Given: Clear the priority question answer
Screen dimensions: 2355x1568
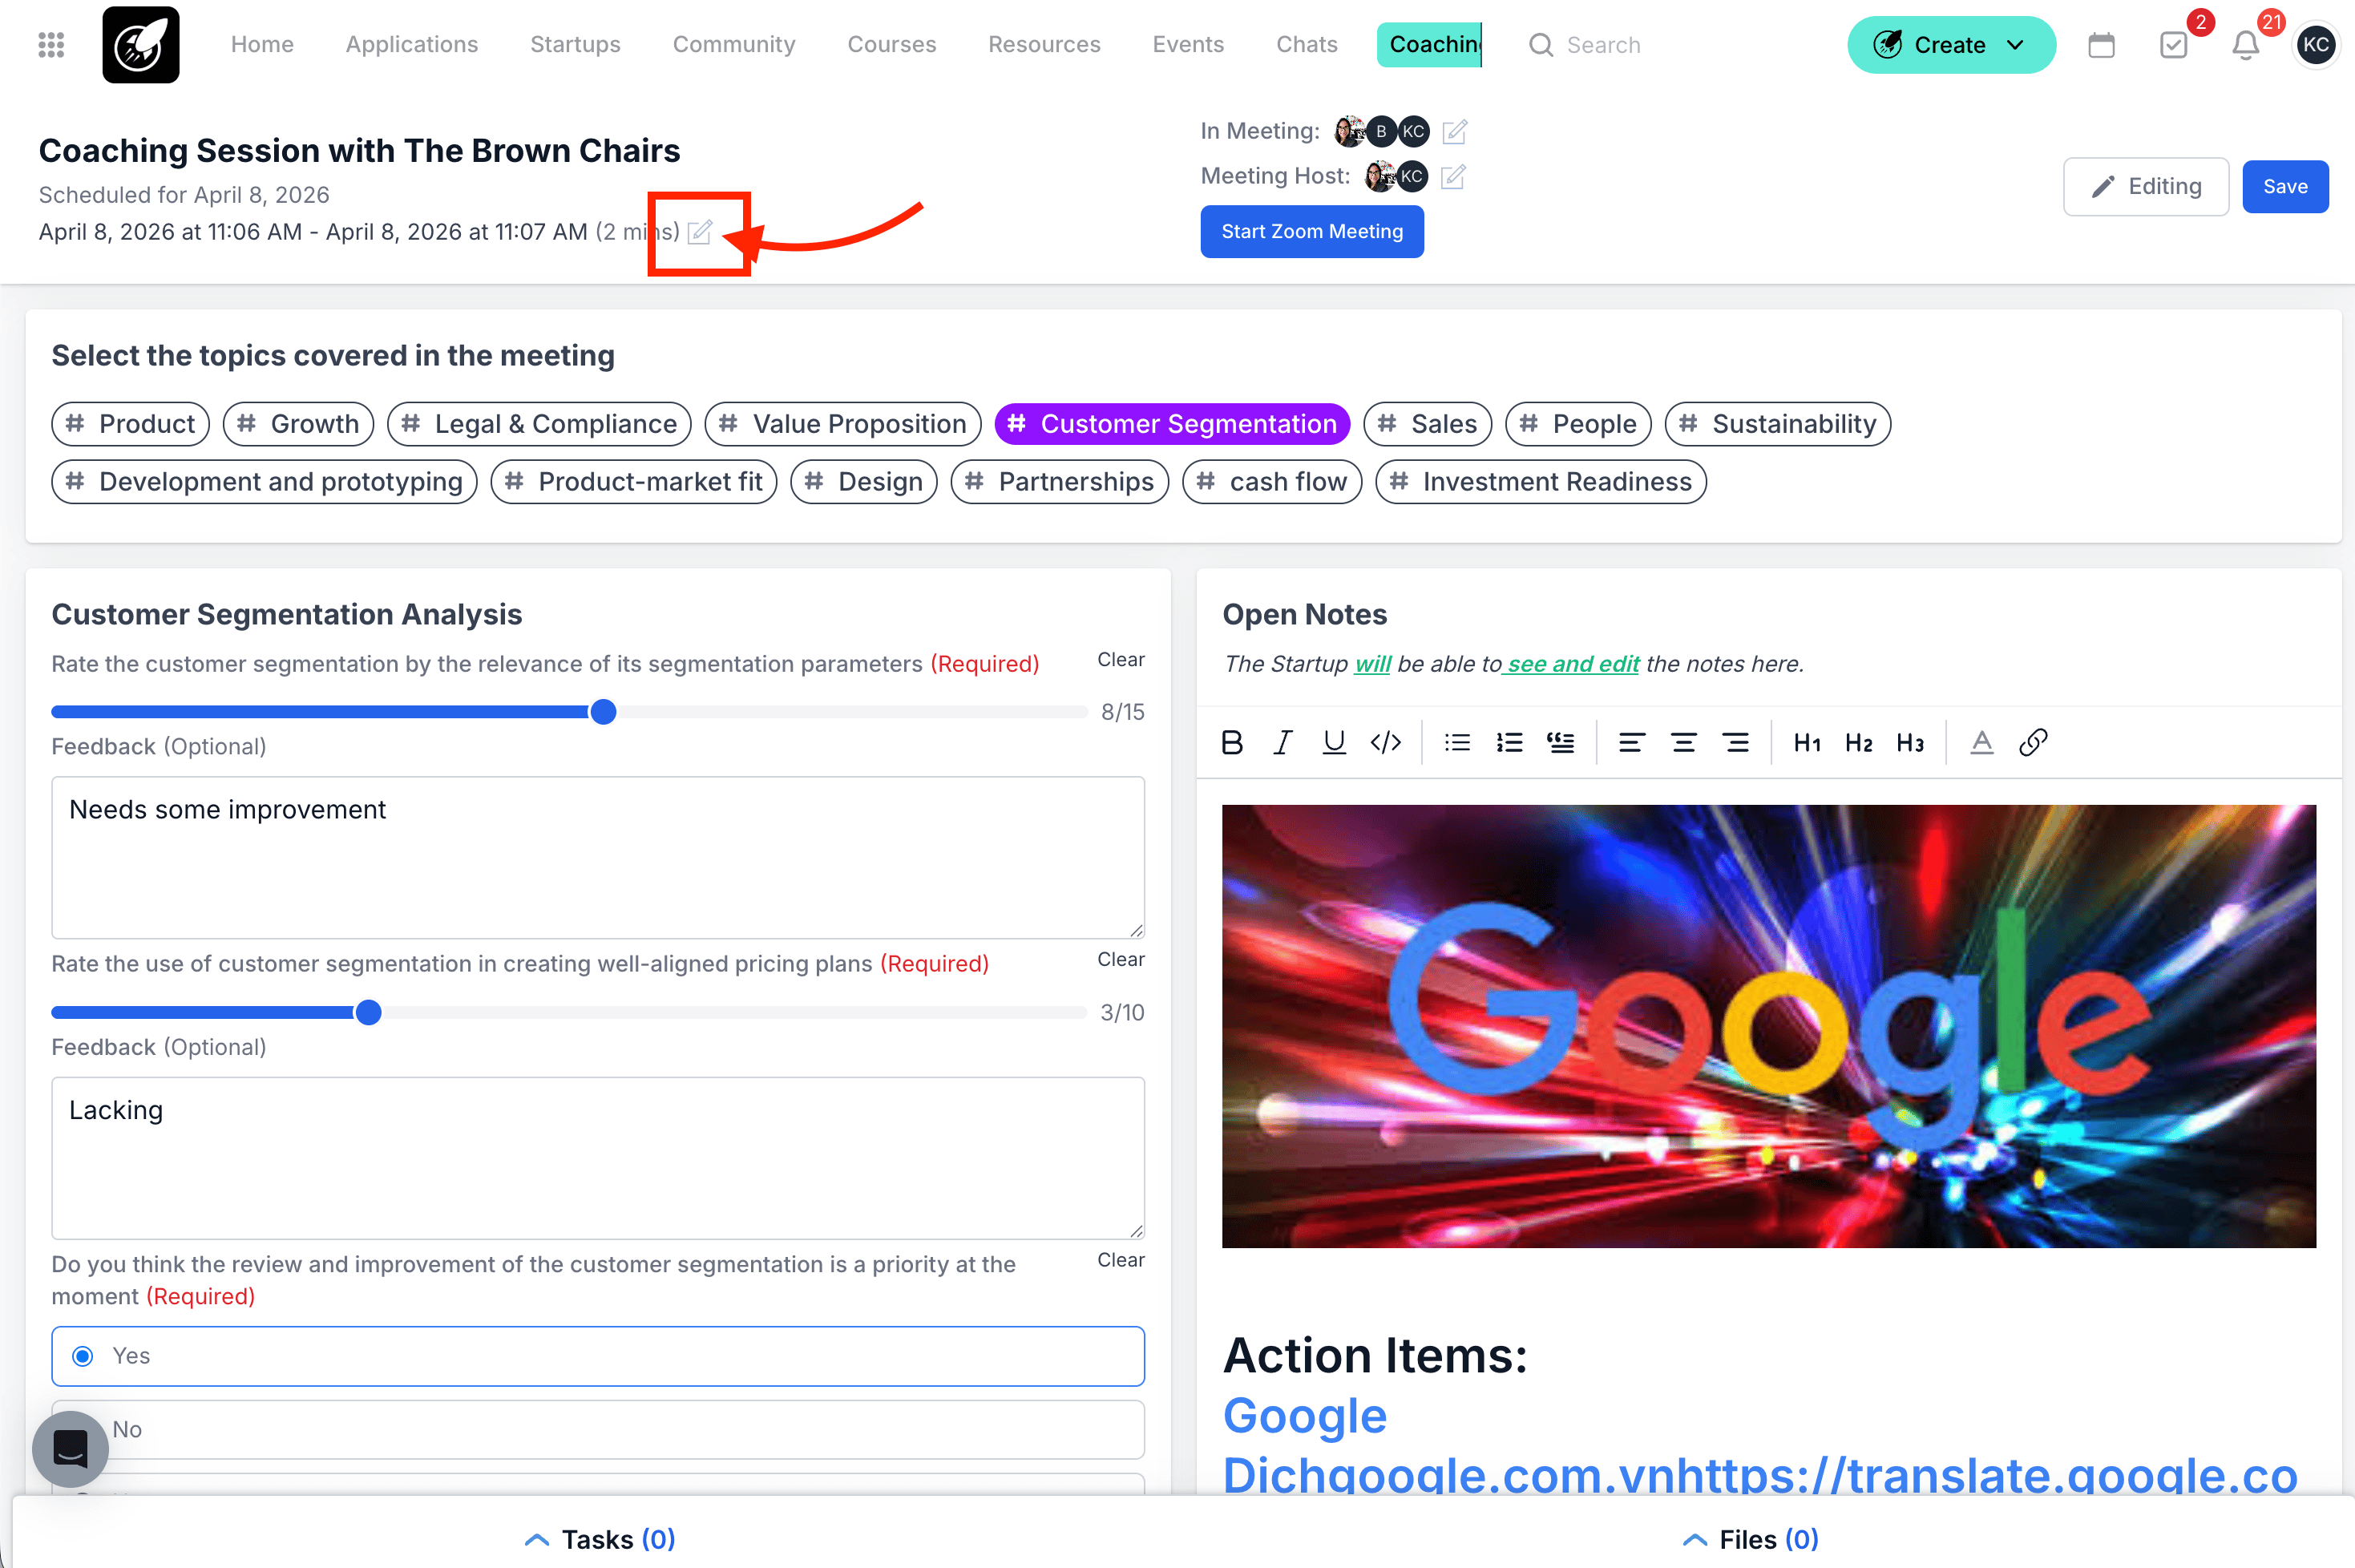Looking at the screenshot, I should [1120, 1260].
